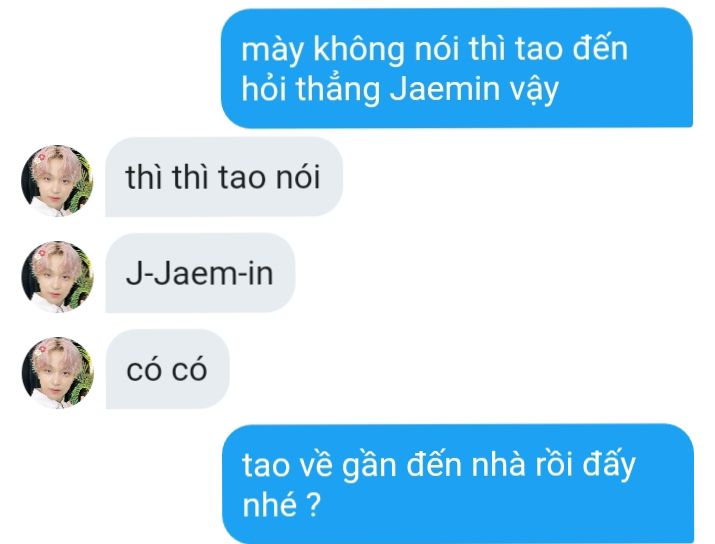Screen dimensions: 715x544
Task: Select the "J-Jaem-in" gray message bubble
Action: [x=200, y=273]
